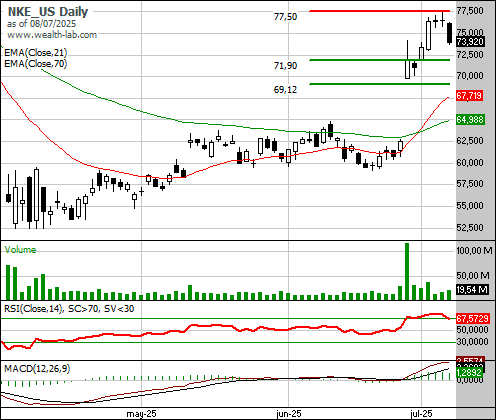Click the tallest volume spike bar
496x420 pixels.
tap(407, 271)
